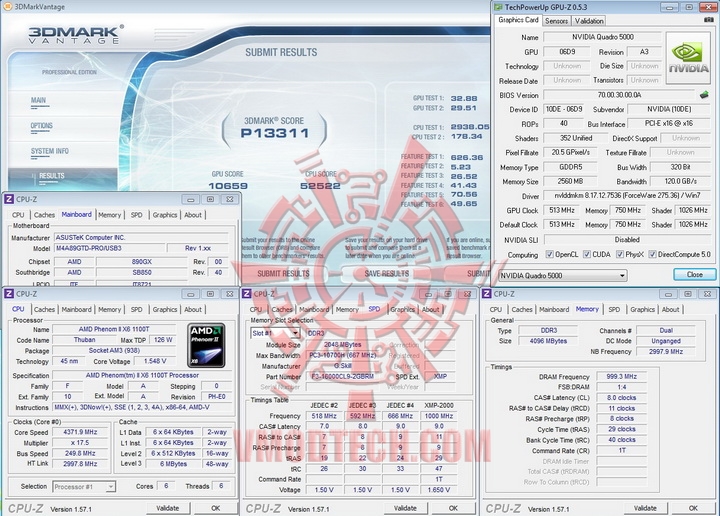Click Validate in the CPU-Z CPU window
Screen dimensions: 720x516
168,508
